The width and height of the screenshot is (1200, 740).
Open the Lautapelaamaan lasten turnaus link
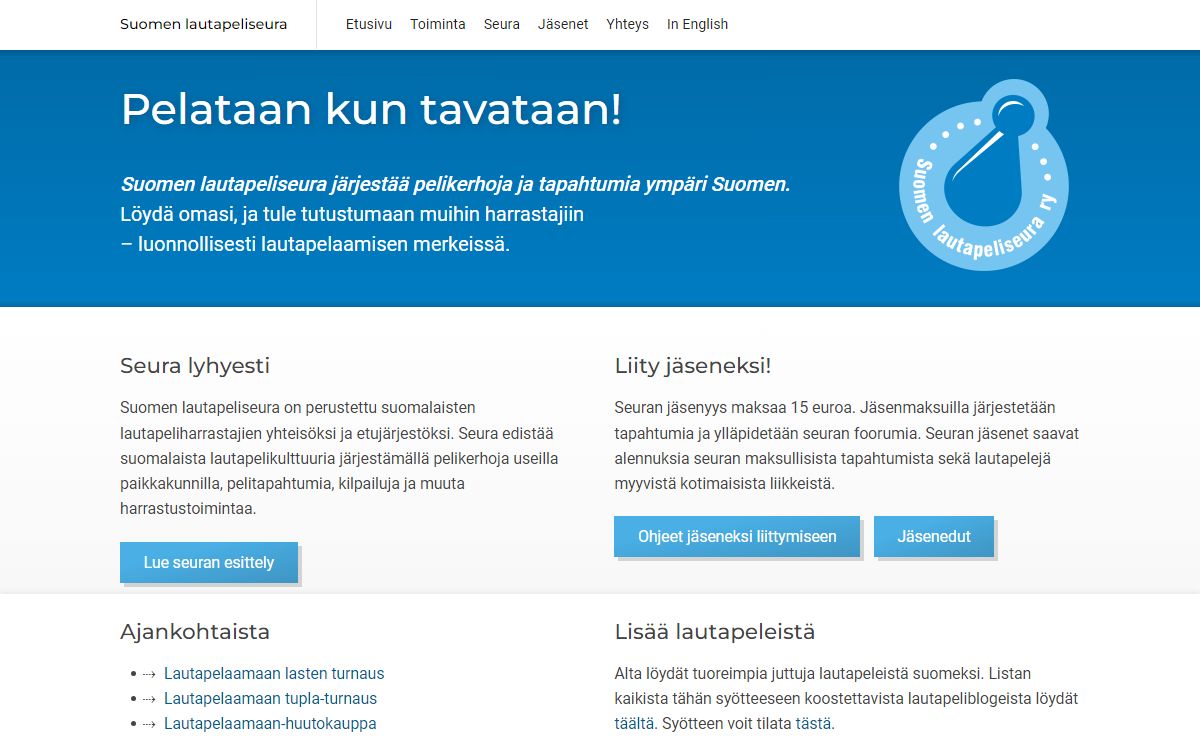(274, 673)
